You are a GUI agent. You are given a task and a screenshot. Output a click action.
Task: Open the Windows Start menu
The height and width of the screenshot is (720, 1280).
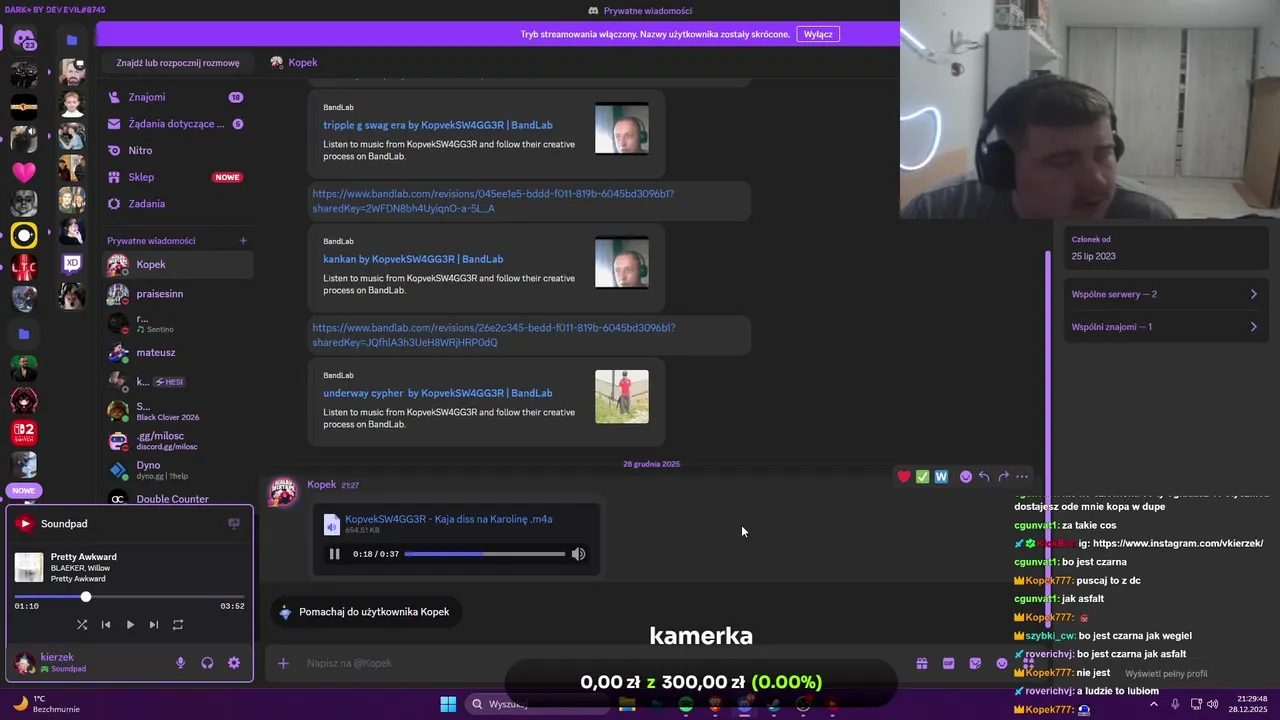(448, 704)
